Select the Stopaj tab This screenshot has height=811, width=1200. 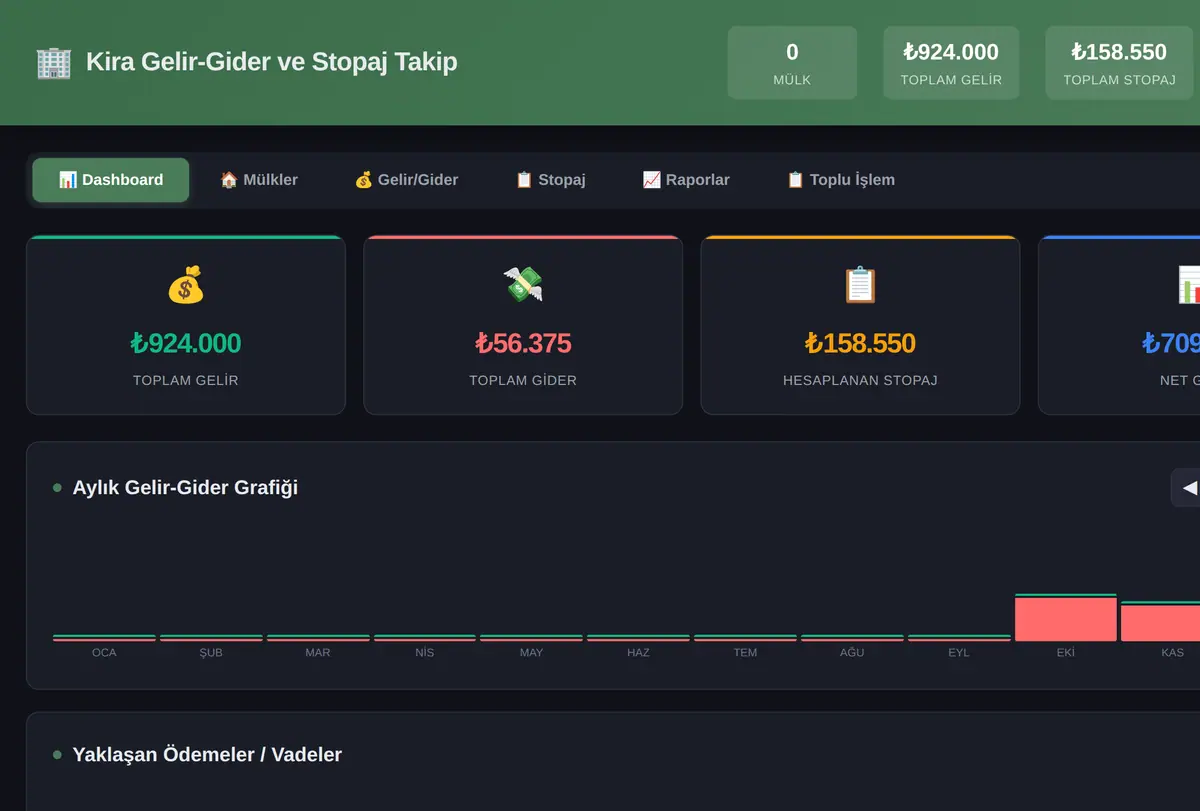550,180
